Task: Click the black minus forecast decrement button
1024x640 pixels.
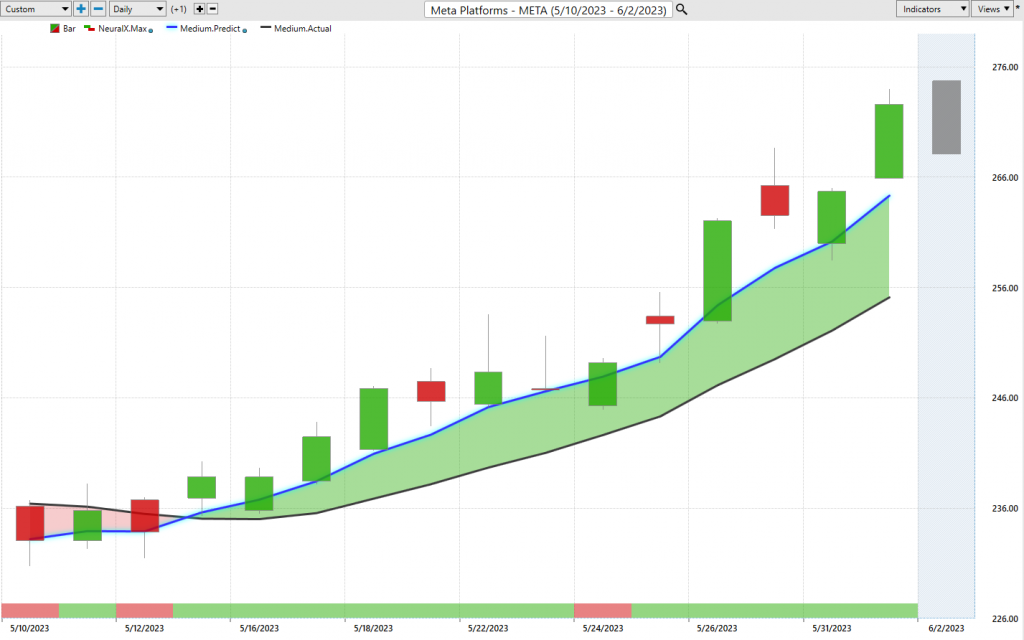Action: click(212, 9)
